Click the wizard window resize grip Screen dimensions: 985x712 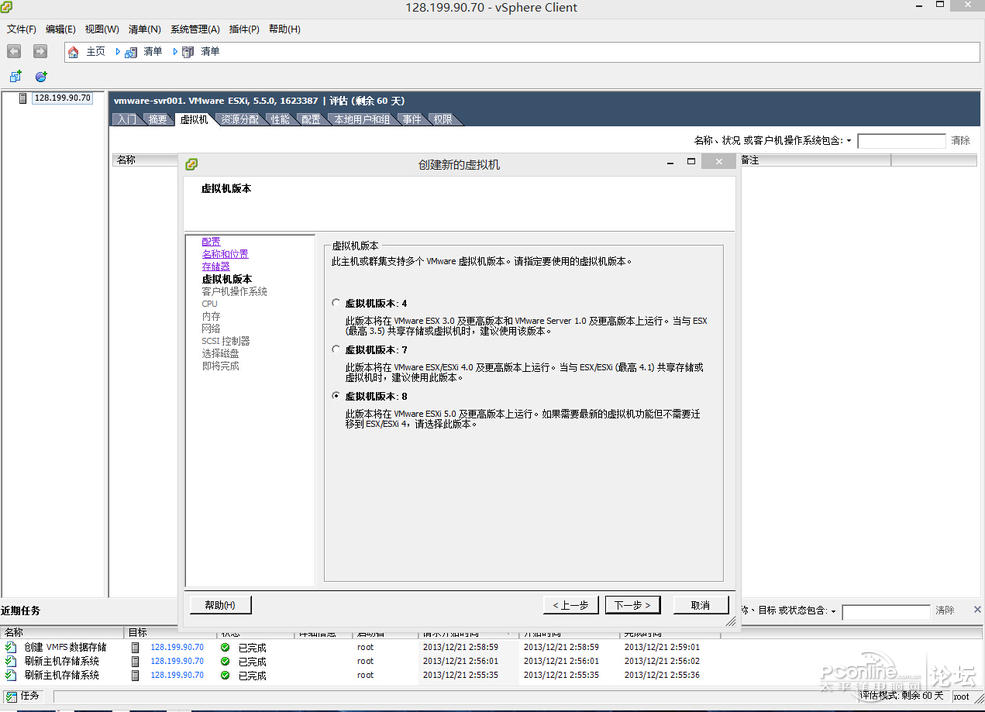point(731,622)
